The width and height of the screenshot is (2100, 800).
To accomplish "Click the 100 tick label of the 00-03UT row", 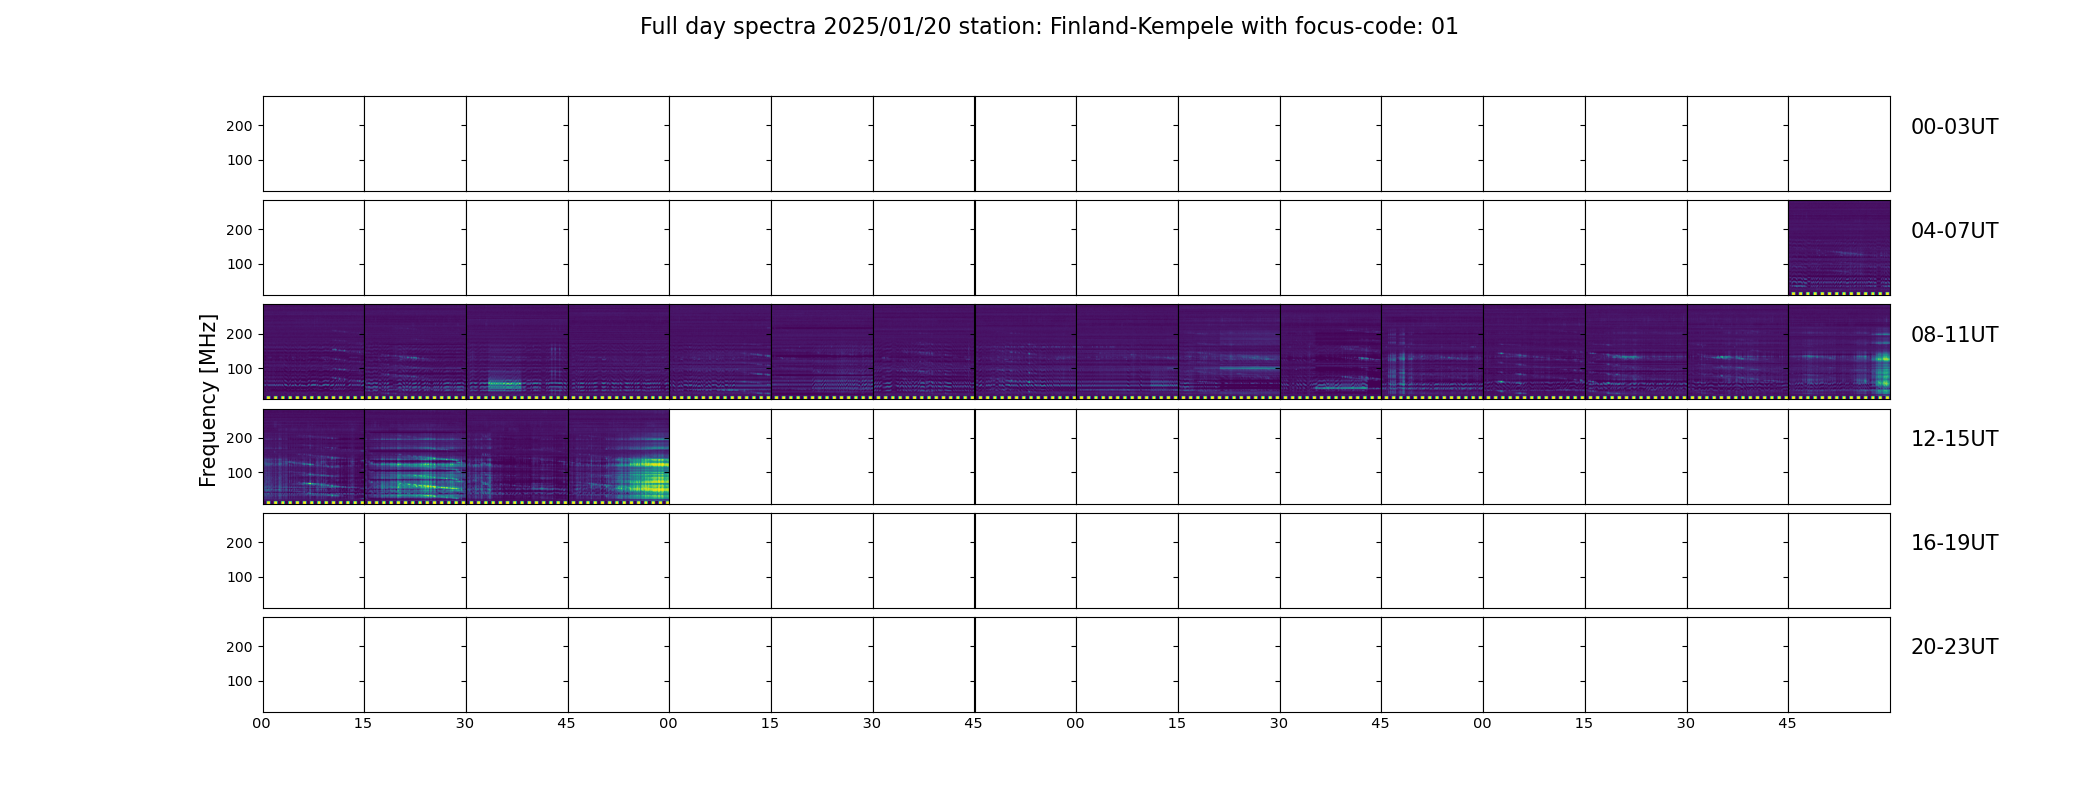I will coord(239,160).
